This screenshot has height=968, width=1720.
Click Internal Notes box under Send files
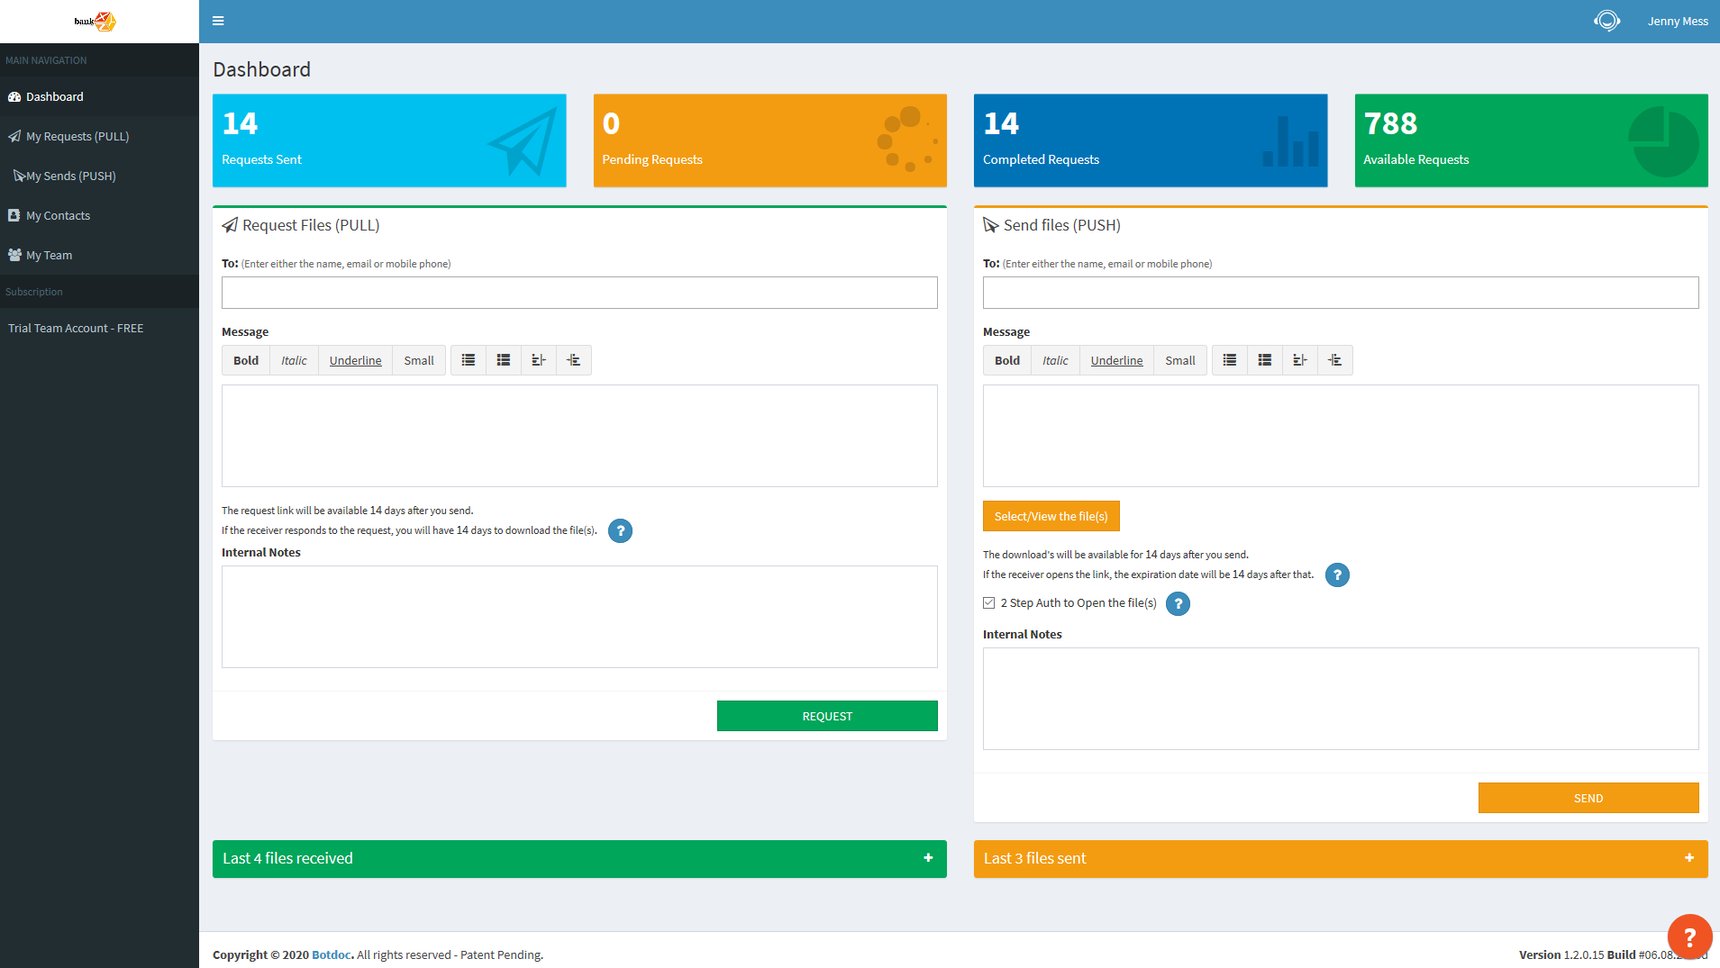coord(1340,699)
